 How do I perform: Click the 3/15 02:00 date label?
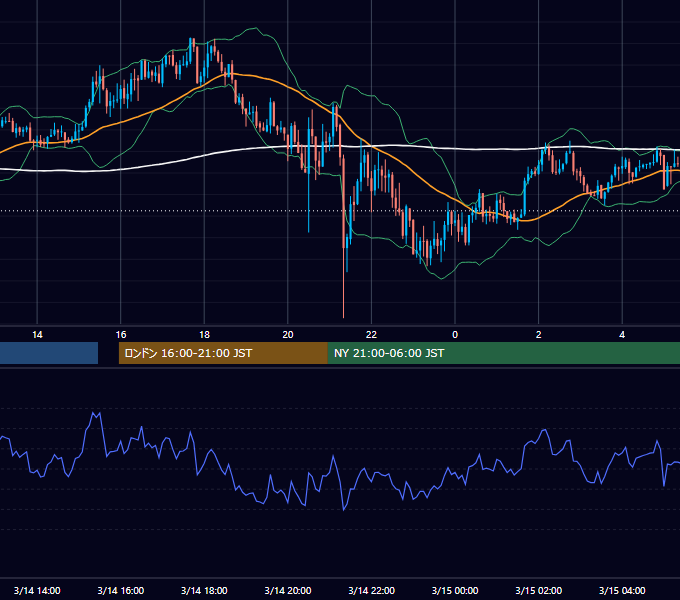click(x=539, y=590)
